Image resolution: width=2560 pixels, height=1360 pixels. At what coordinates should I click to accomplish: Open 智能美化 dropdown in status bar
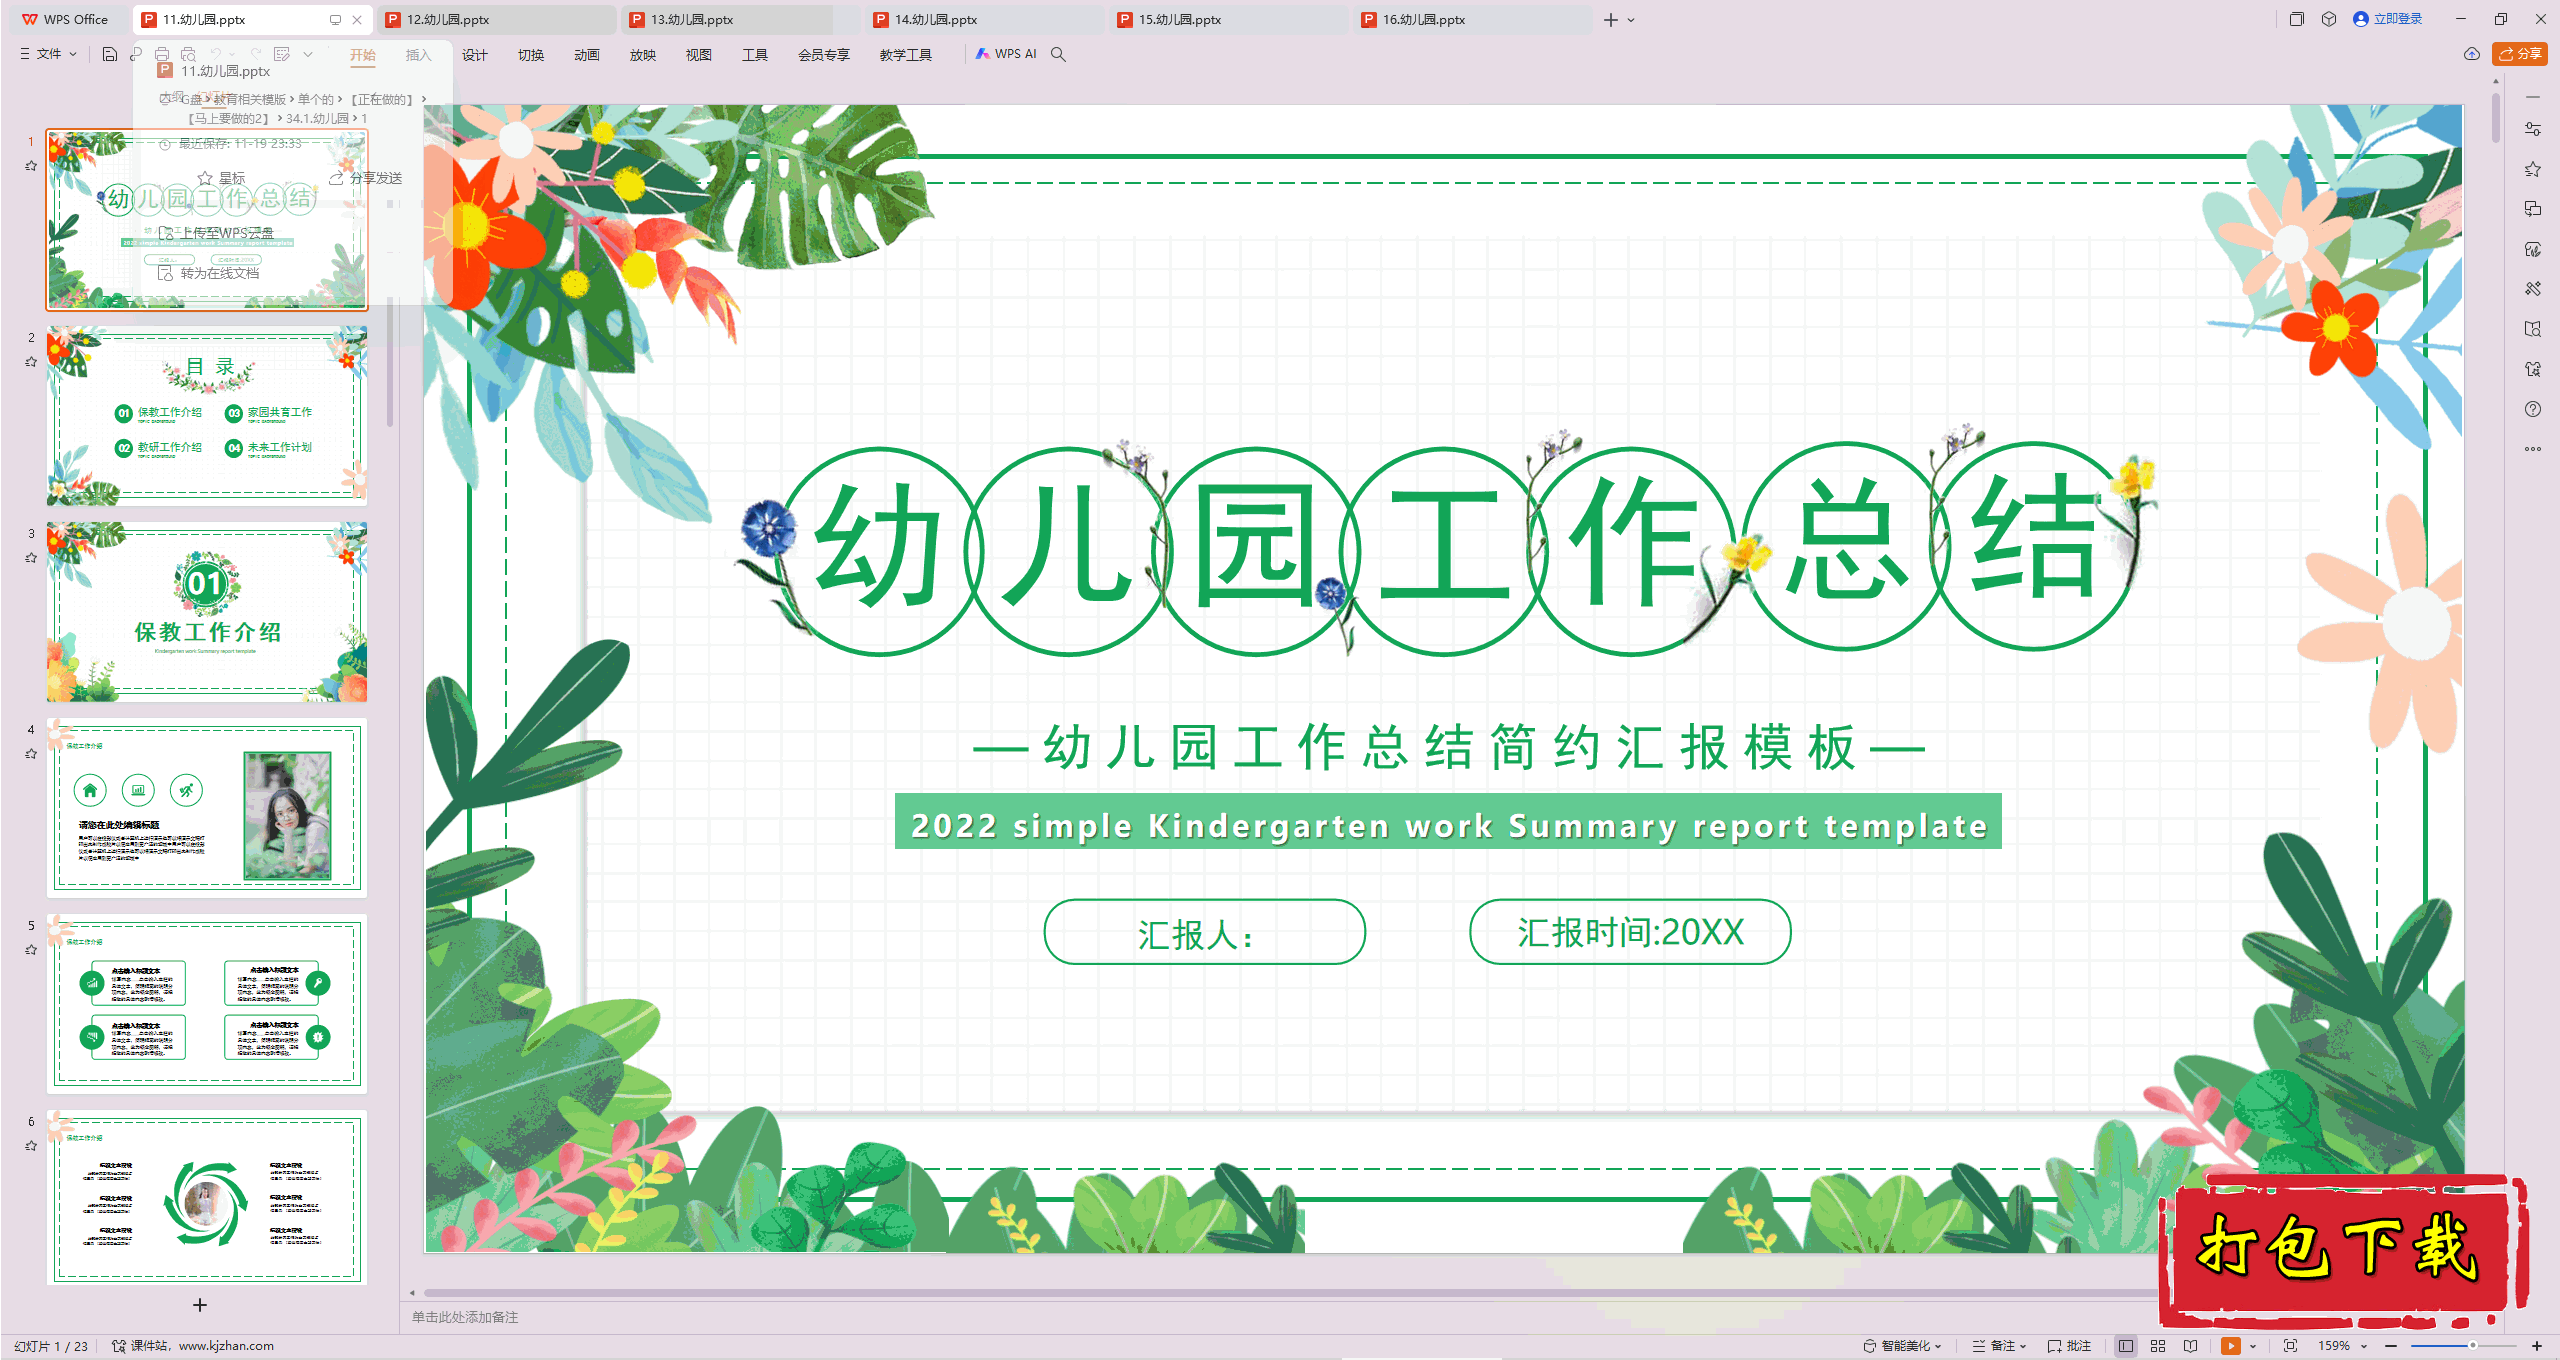click(x=1902, y=1346)
